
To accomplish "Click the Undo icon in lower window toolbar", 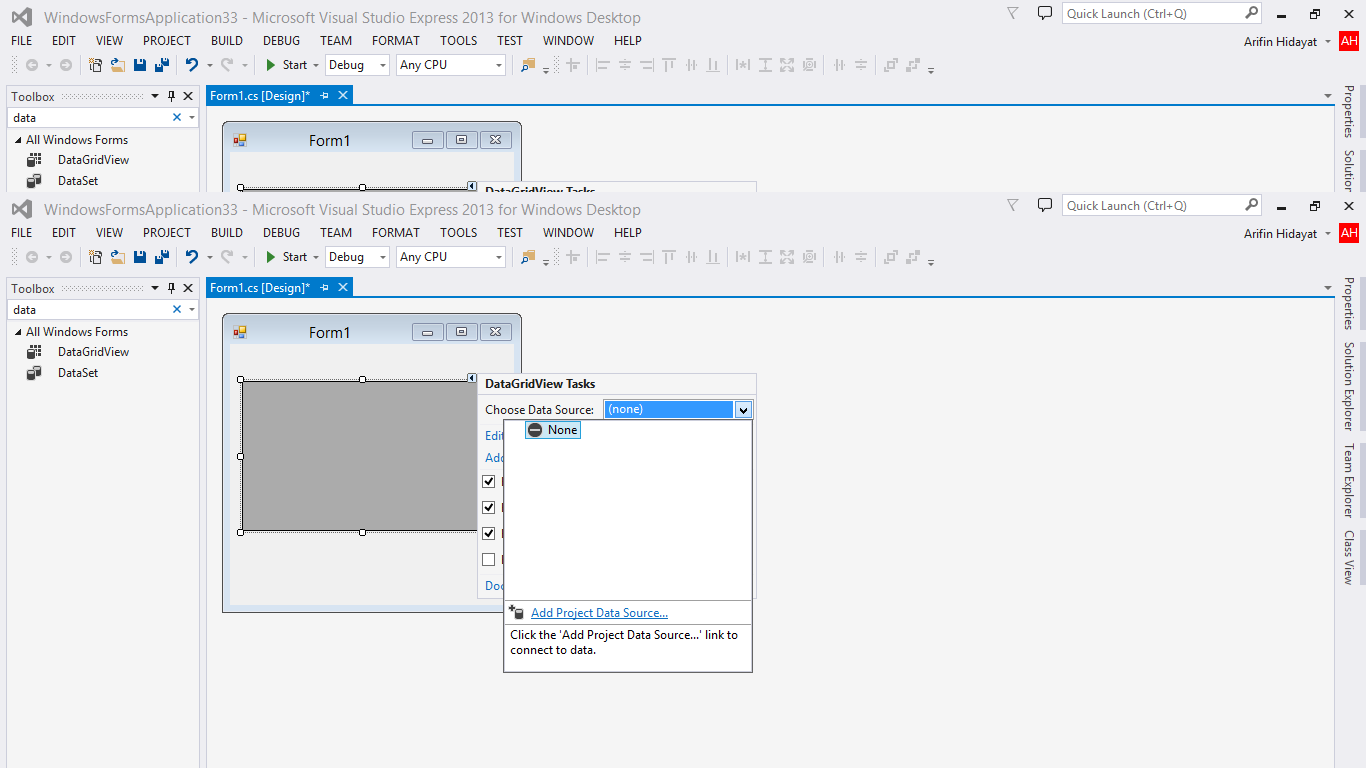I will [191, 257].
